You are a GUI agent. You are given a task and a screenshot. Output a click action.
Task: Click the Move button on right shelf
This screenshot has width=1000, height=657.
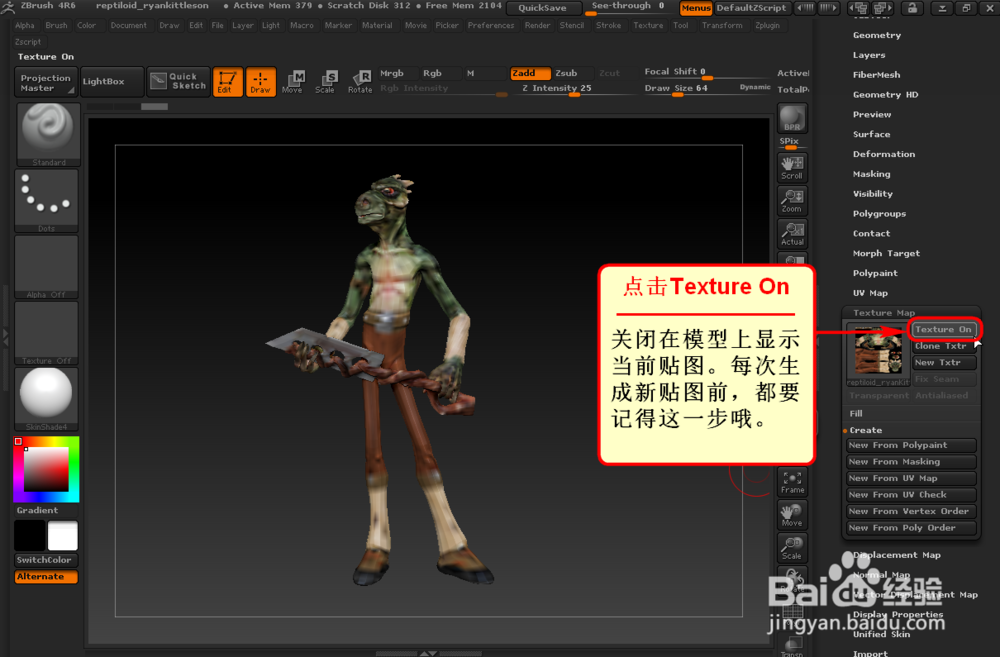(792, 515)
